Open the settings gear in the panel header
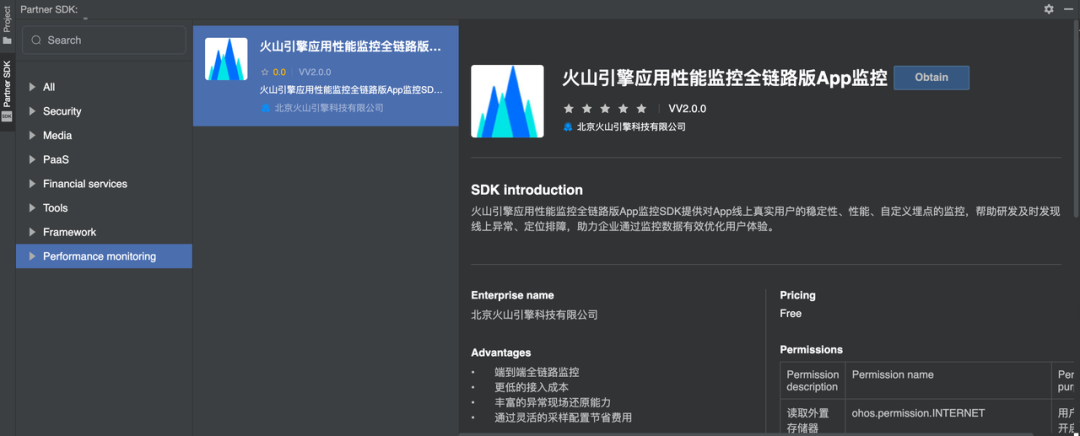 tap(1048, 9)
